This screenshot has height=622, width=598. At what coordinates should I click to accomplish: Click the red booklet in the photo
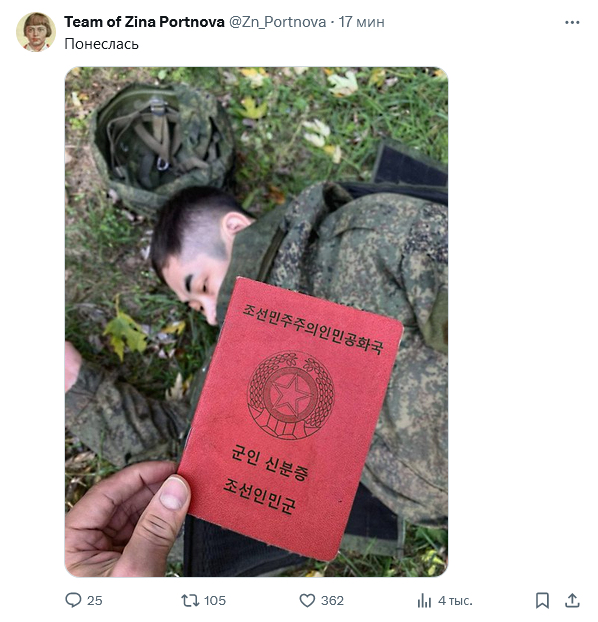coord(290,419)
